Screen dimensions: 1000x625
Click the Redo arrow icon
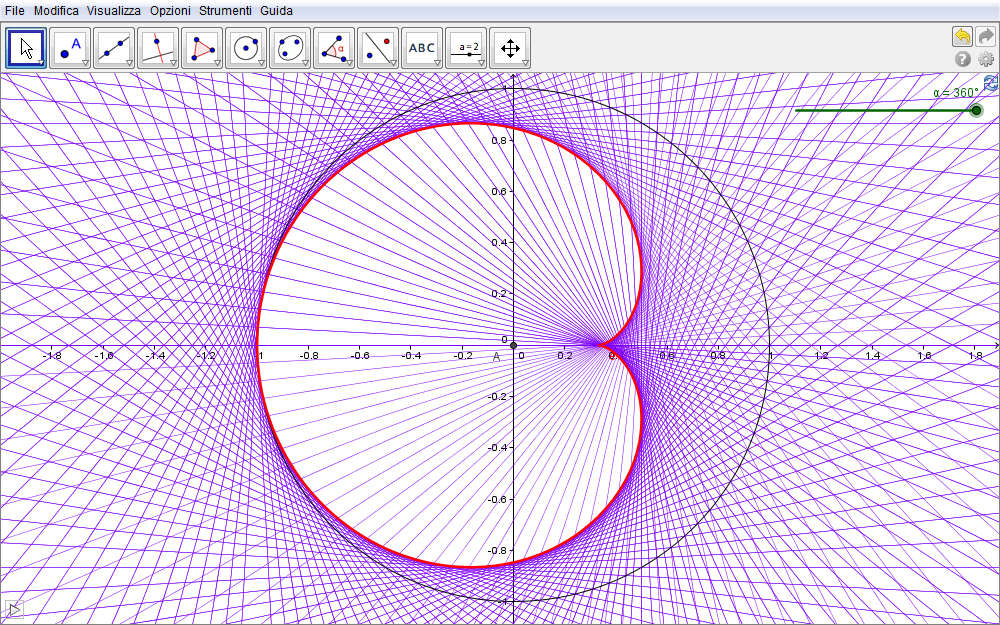(x=985, y=36)
